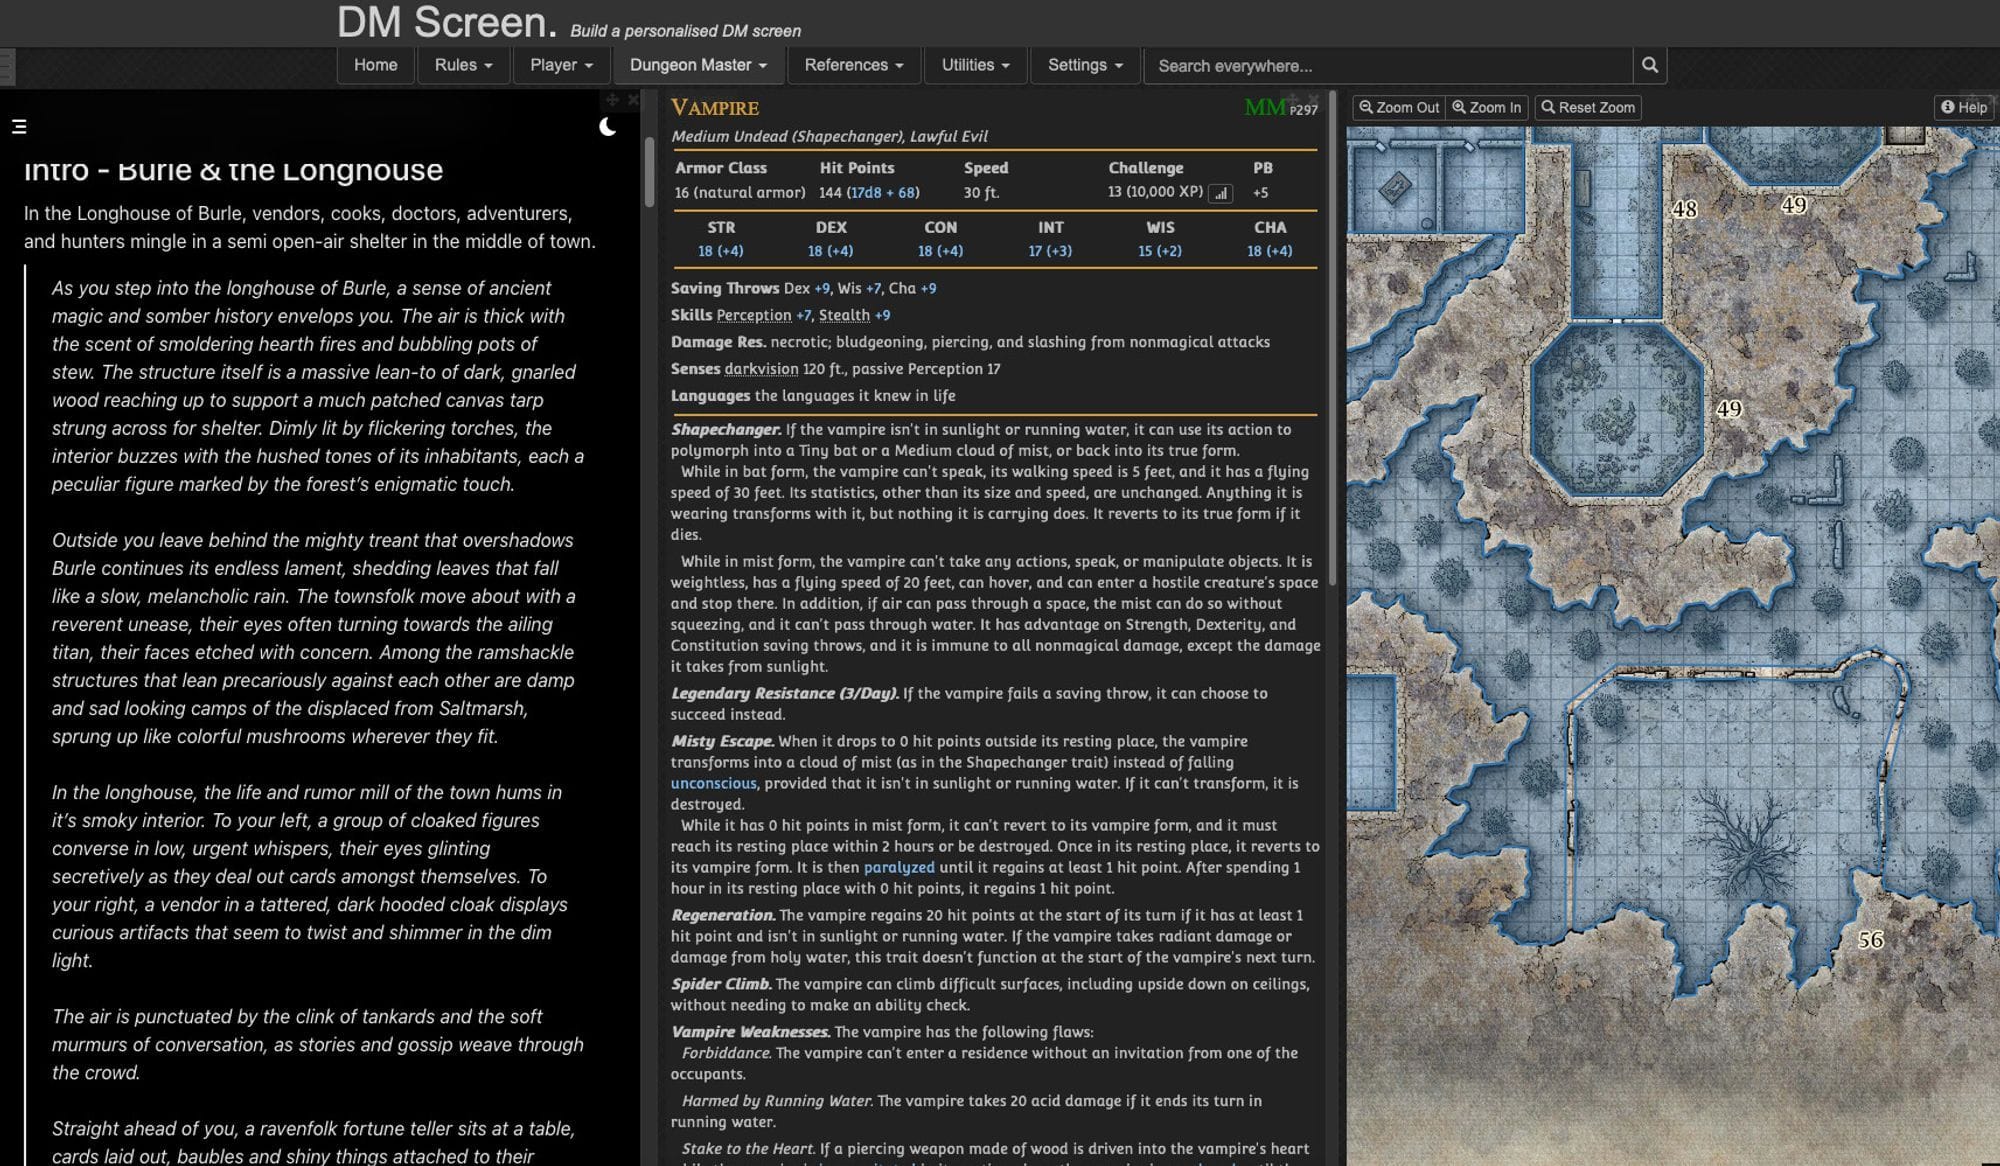Click the 'Shapechanger.' trait heading
This screenshot has width=2000, height=1166.
click(x=726, y=429)
